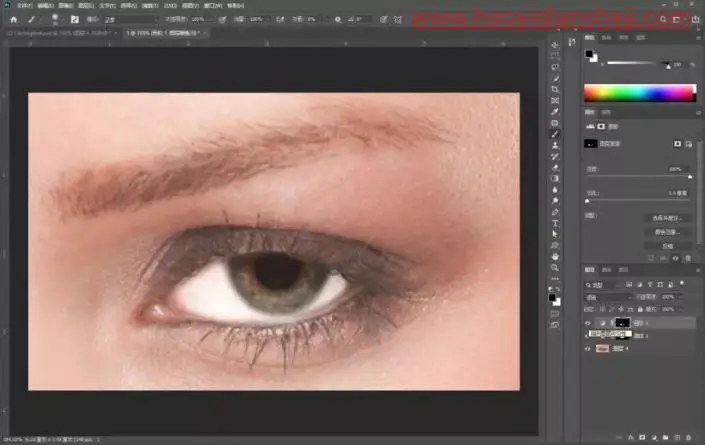The width and height of the screenshot is (705, 445).
Task: Select pixel mask button in Properties panel
Action: click(677, 144)
